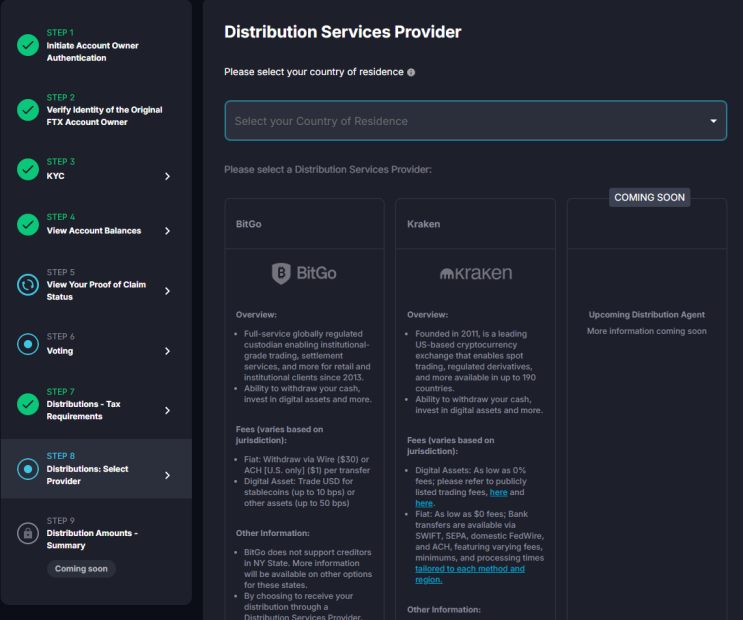
Task: Click the info icon next to country of residence
Action: 411,73
